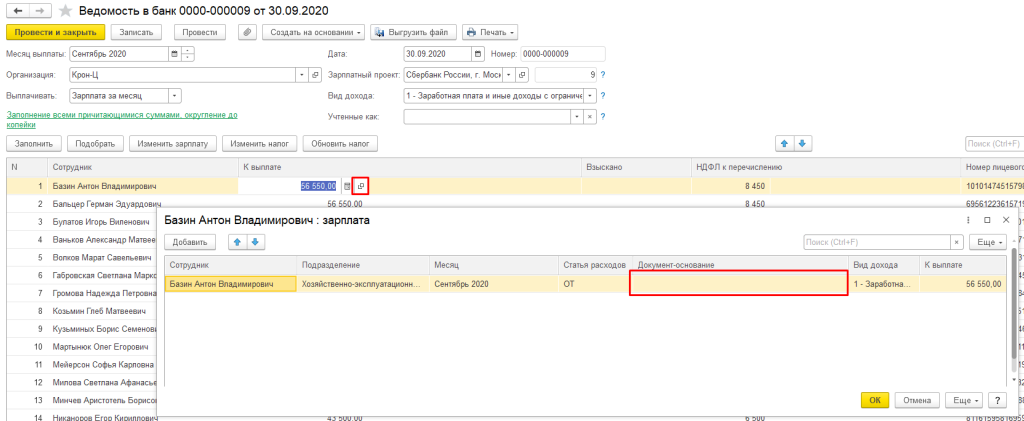1024x421 pixels.
Task: Open the calendar picker for Дата field
Action: [479, 54]
